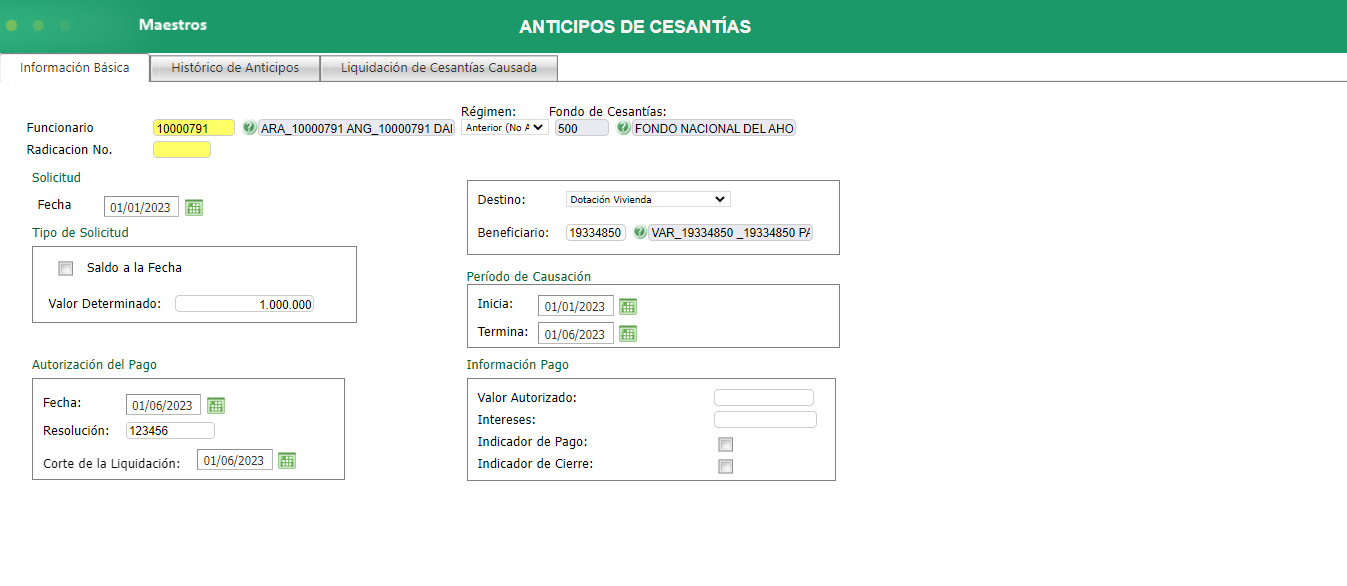
Task: Click the Maestros menu in the header
Action: (172, 25)
